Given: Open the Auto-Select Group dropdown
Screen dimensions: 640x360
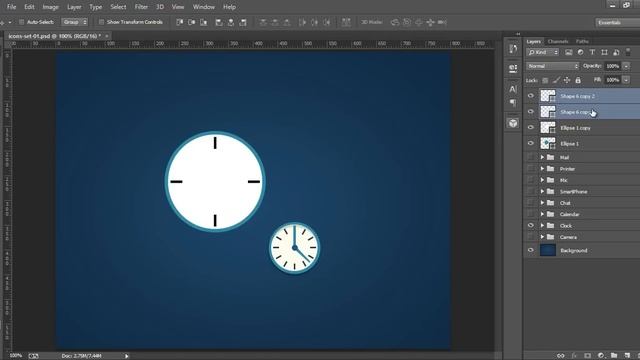Looking at the screenshot, I should point(74,22).
